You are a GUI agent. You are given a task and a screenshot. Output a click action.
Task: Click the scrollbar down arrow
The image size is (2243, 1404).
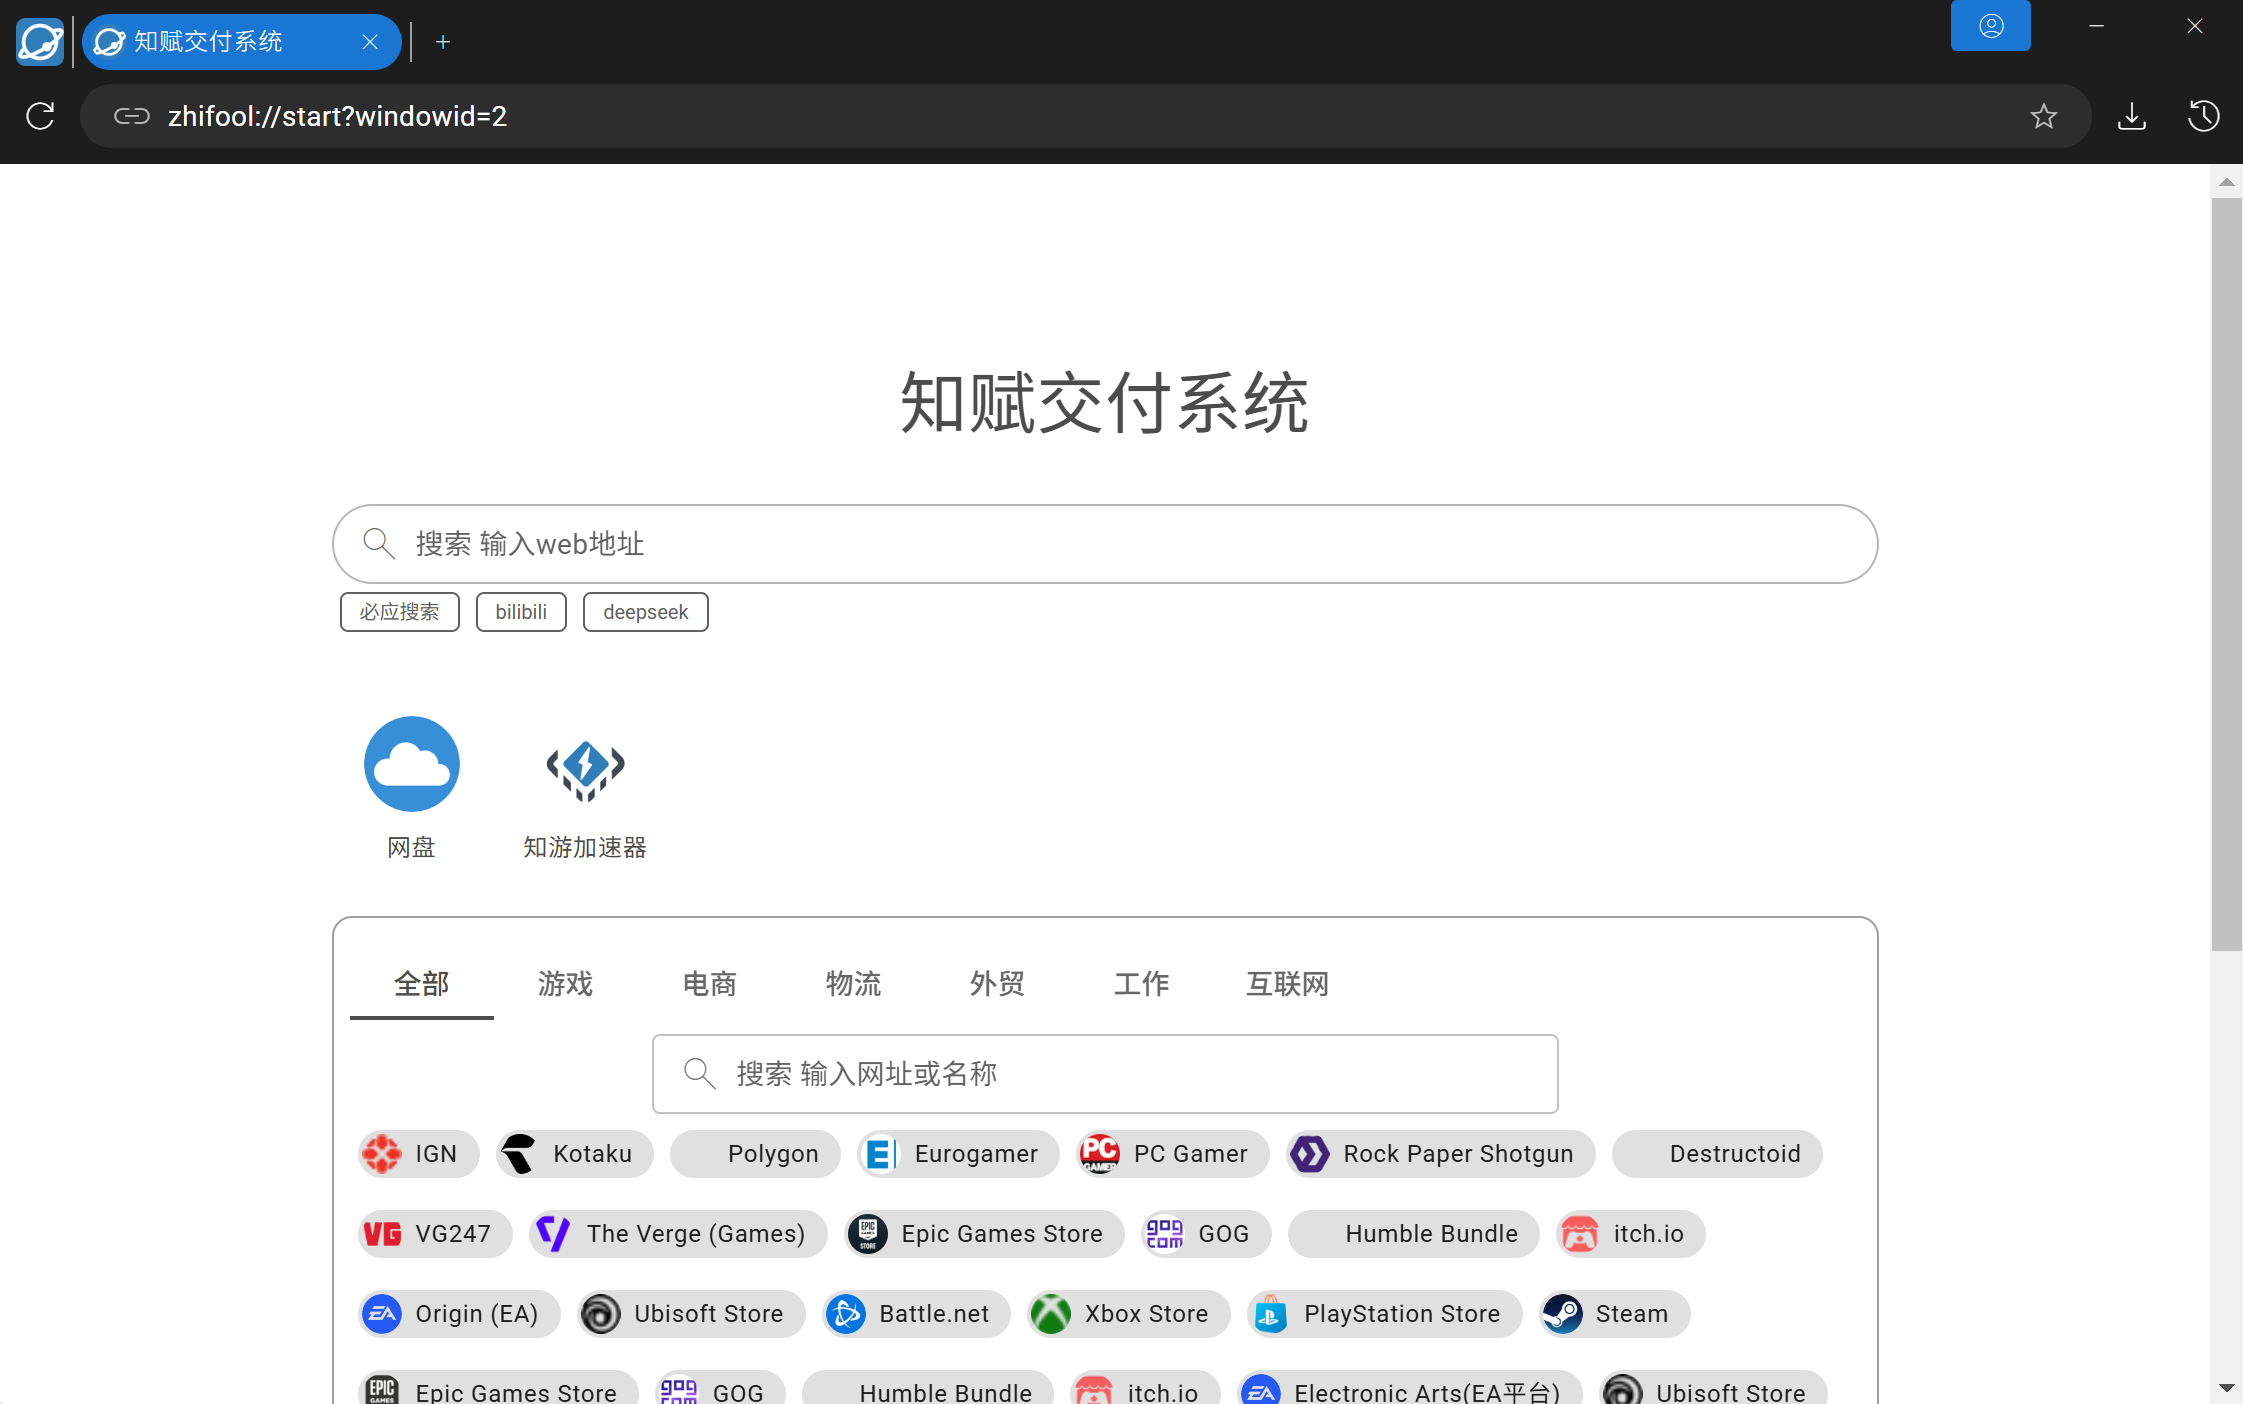point(2226,1387)
